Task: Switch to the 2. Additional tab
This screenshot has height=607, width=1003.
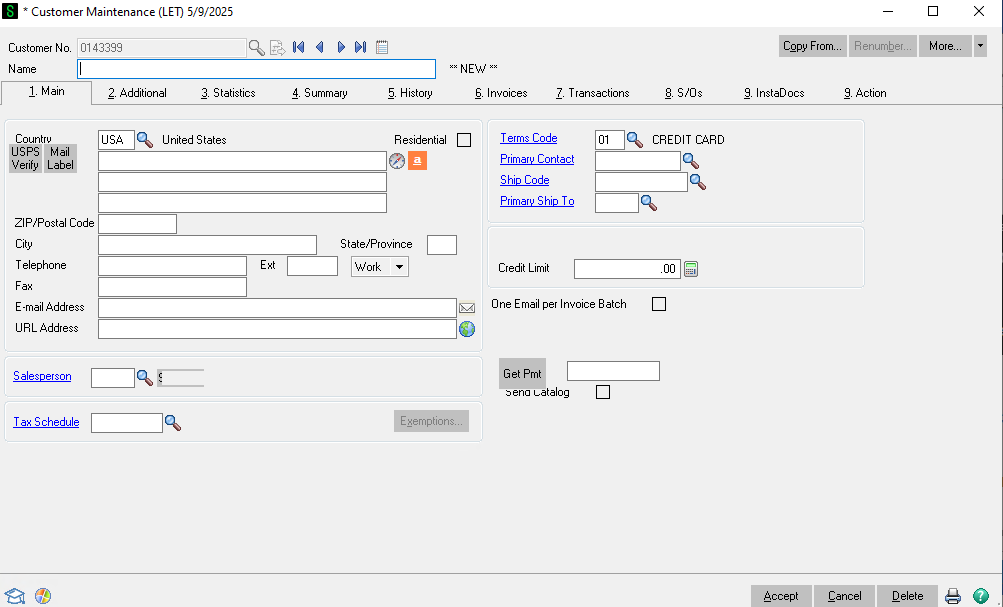Action: [137, 93]
